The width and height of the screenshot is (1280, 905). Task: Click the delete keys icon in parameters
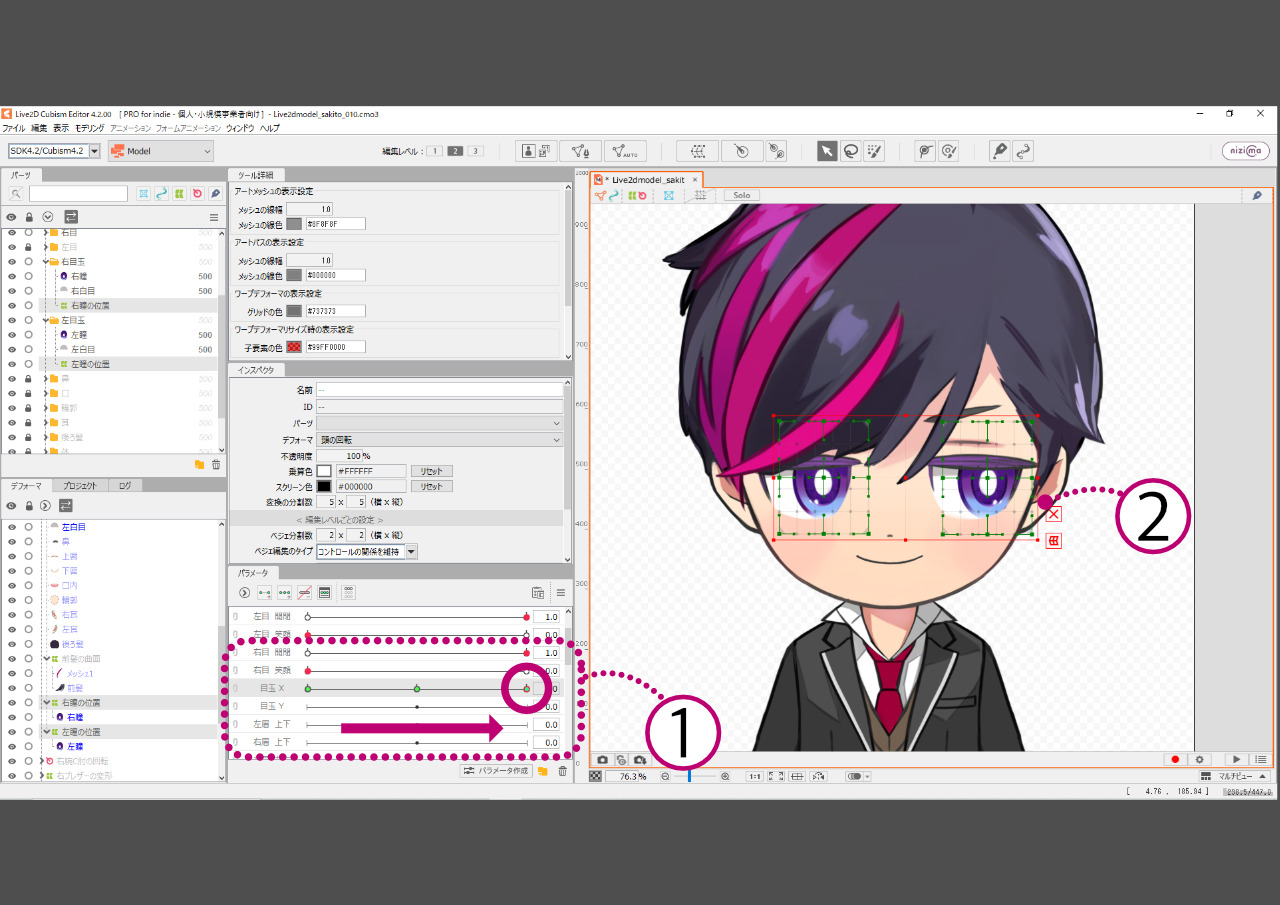pyautogui.click(x=305, y=592)
